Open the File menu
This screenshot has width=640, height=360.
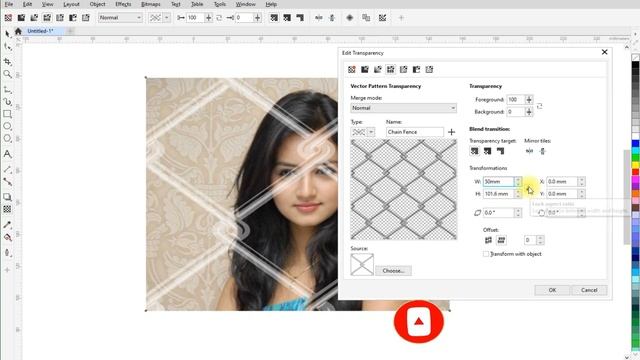tap(9, 4)
